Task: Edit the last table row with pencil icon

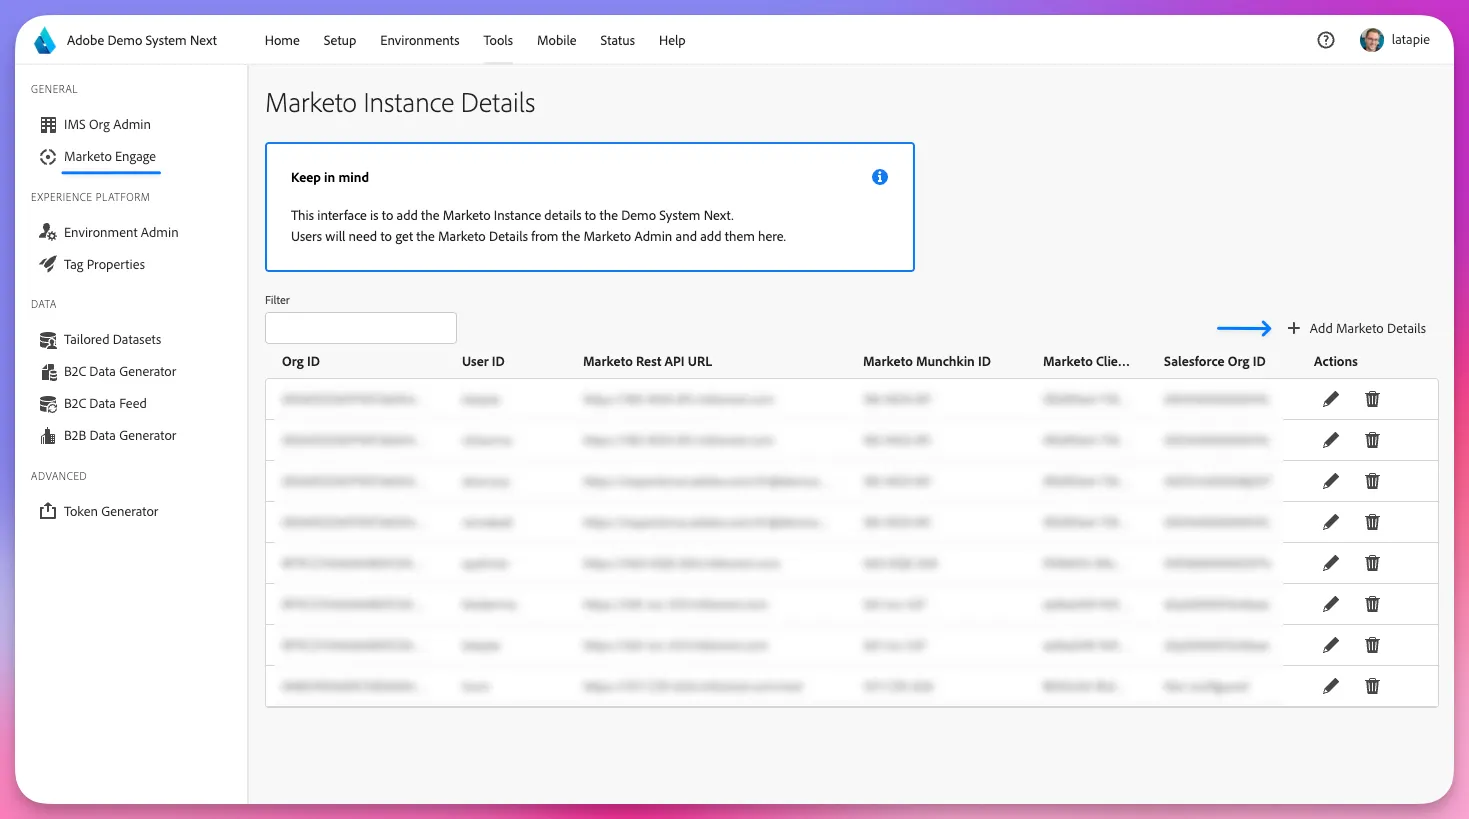Action: pos(1331,686)
